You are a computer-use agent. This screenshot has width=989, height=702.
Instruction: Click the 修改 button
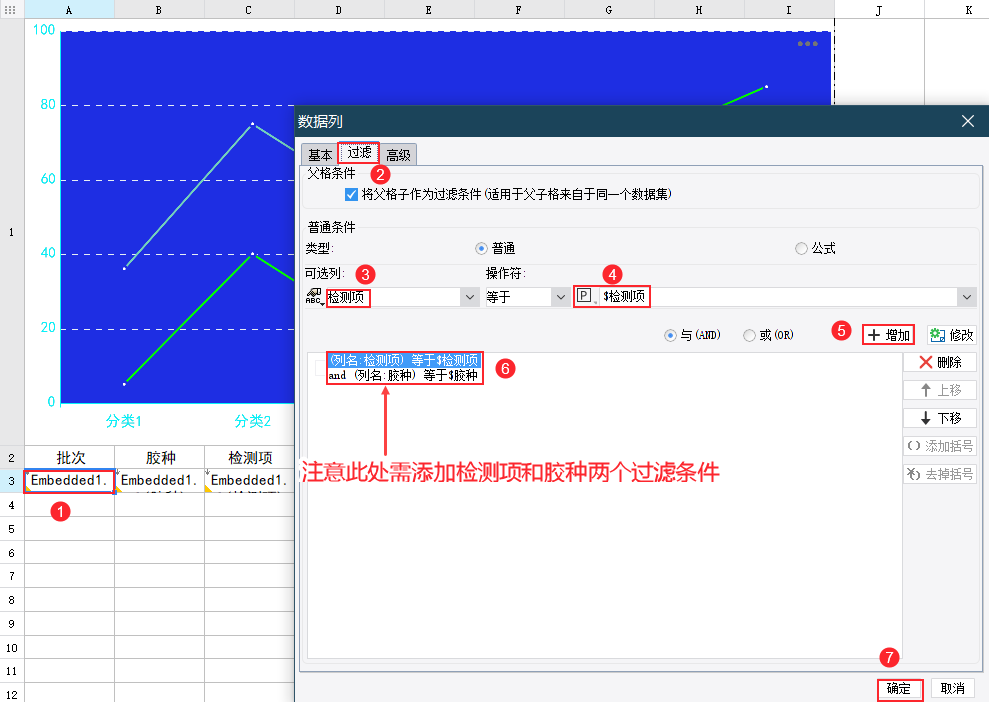[x=951, y=335]
